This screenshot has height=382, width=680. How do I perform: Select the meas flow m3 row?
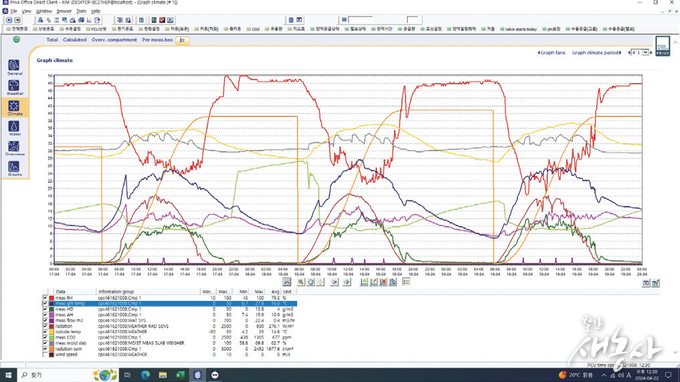pyautogui.click(x=170, y=320)
